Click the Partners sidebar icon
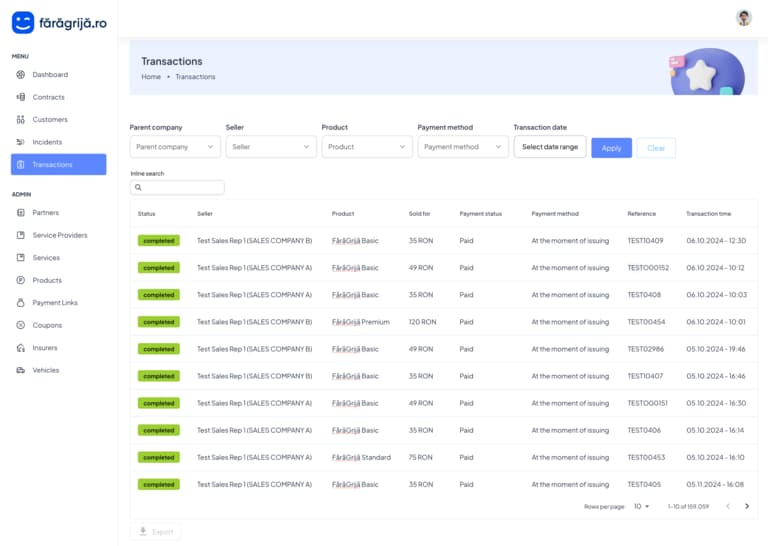 click(21, 213)
